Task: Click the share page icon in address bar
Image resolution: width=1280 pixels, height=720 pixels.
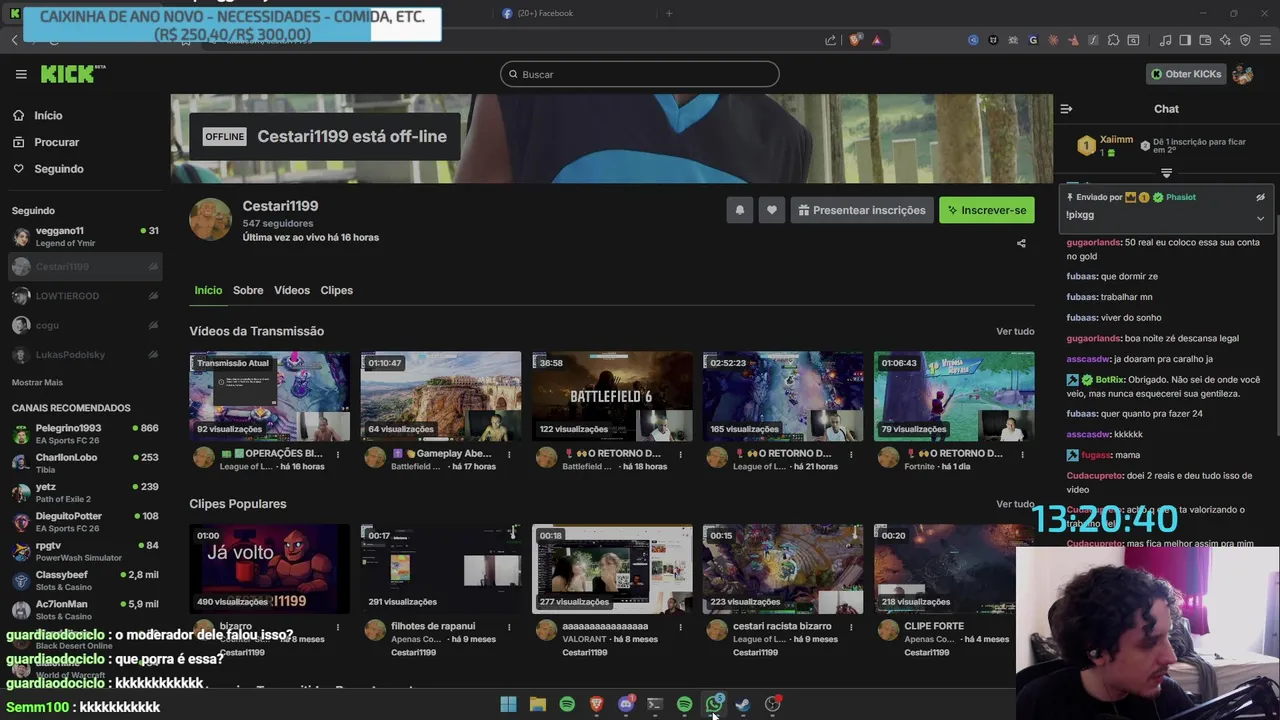Action: click(x=830, y=40)
